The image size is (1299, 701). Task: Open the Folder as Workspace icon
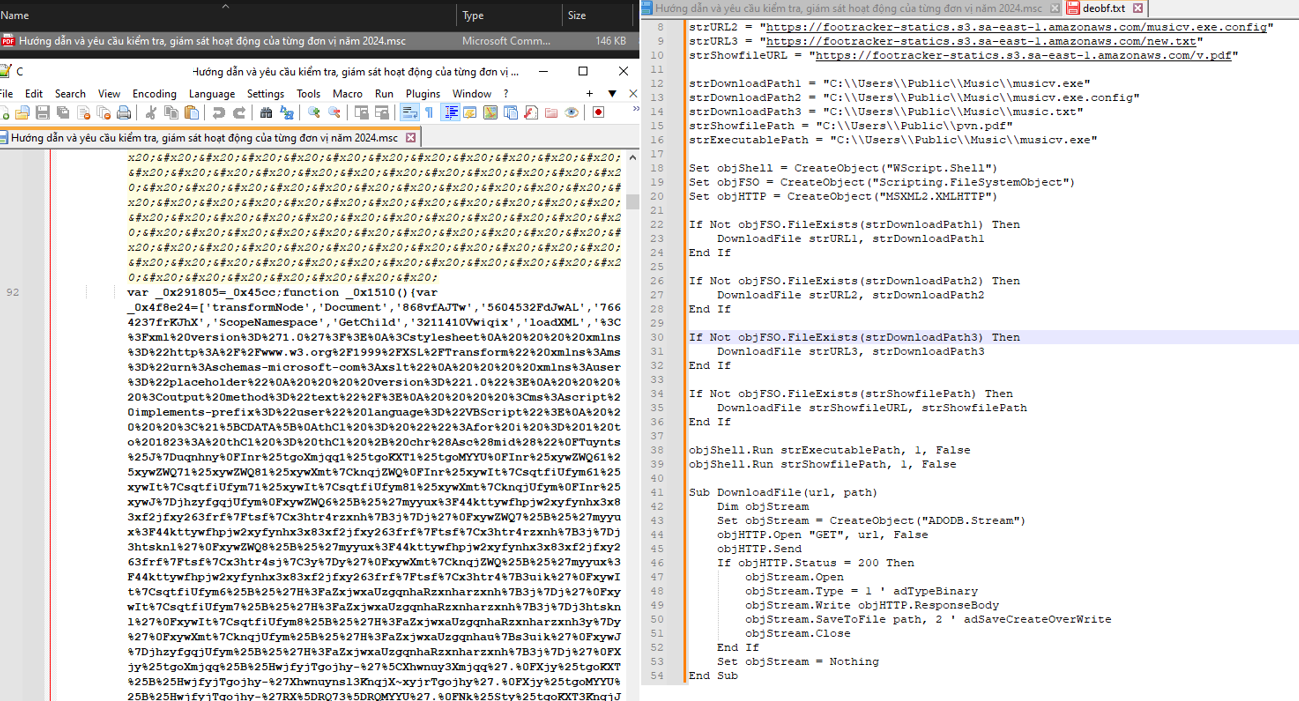point(551,113)
